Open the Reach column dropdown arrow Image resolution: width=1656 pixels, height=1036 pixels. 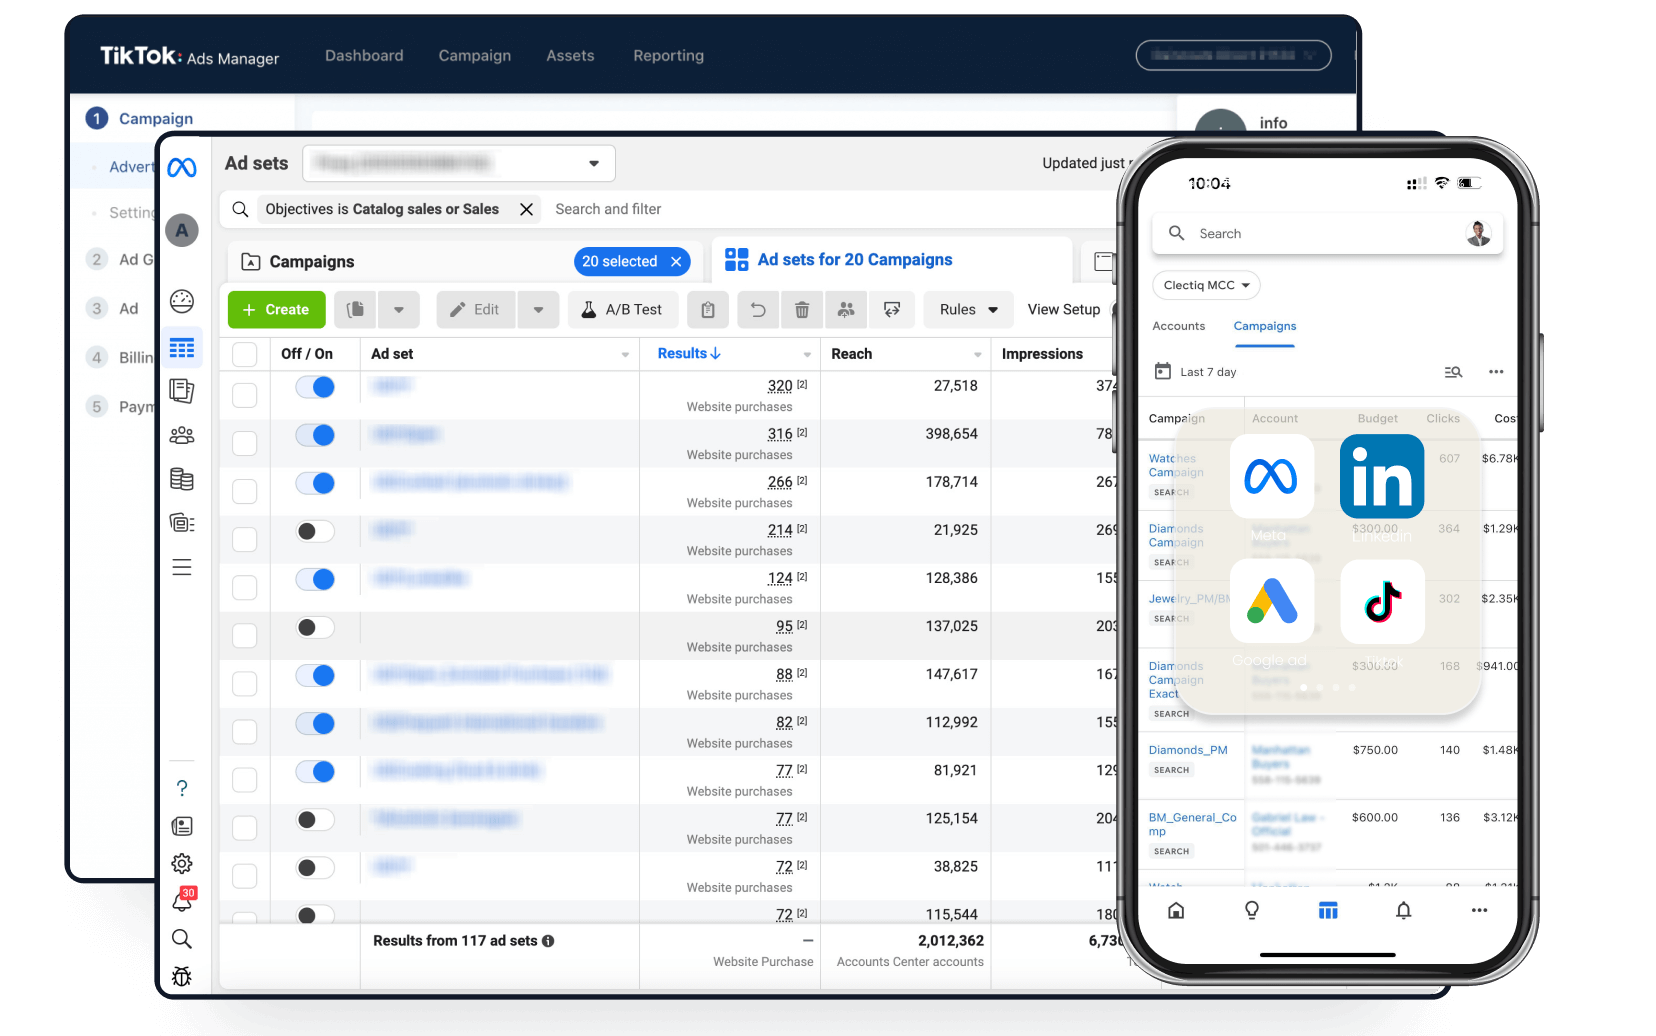(x=977, y=355)
